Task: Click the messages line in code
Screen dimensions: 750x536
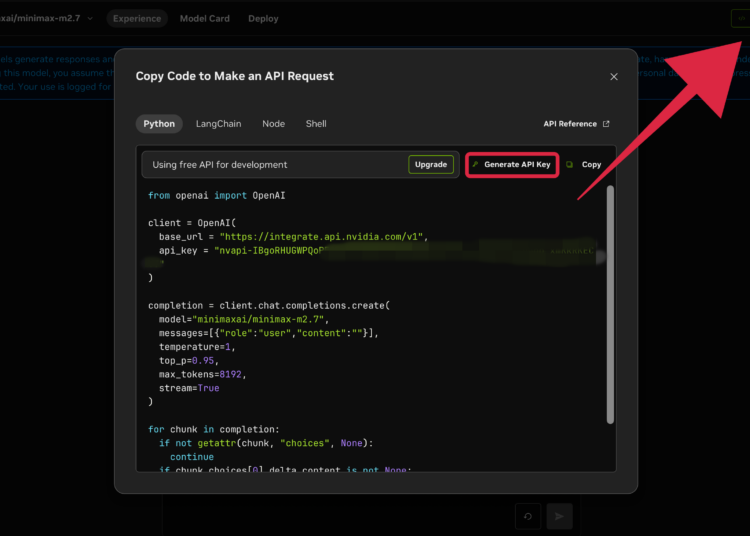Action: tap(268, 333)
